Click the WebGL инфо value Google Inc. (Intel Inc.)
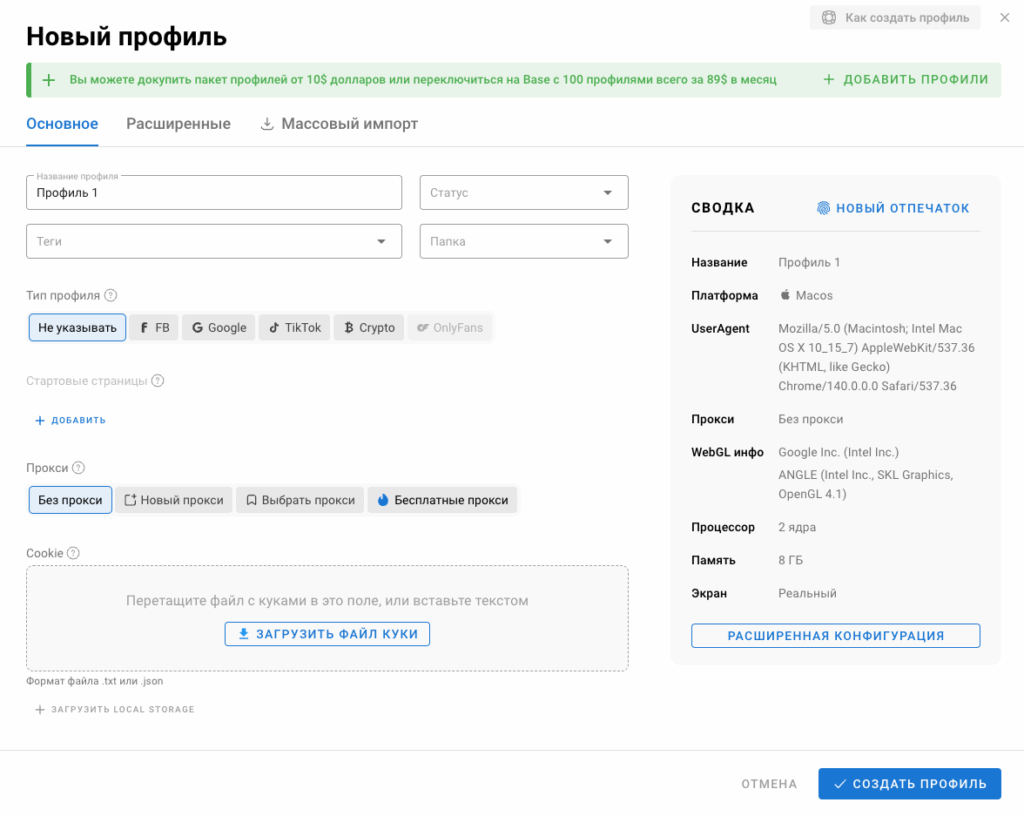Image resolution: width=1024 pixels, height=816 pixels. coord(839,452)
